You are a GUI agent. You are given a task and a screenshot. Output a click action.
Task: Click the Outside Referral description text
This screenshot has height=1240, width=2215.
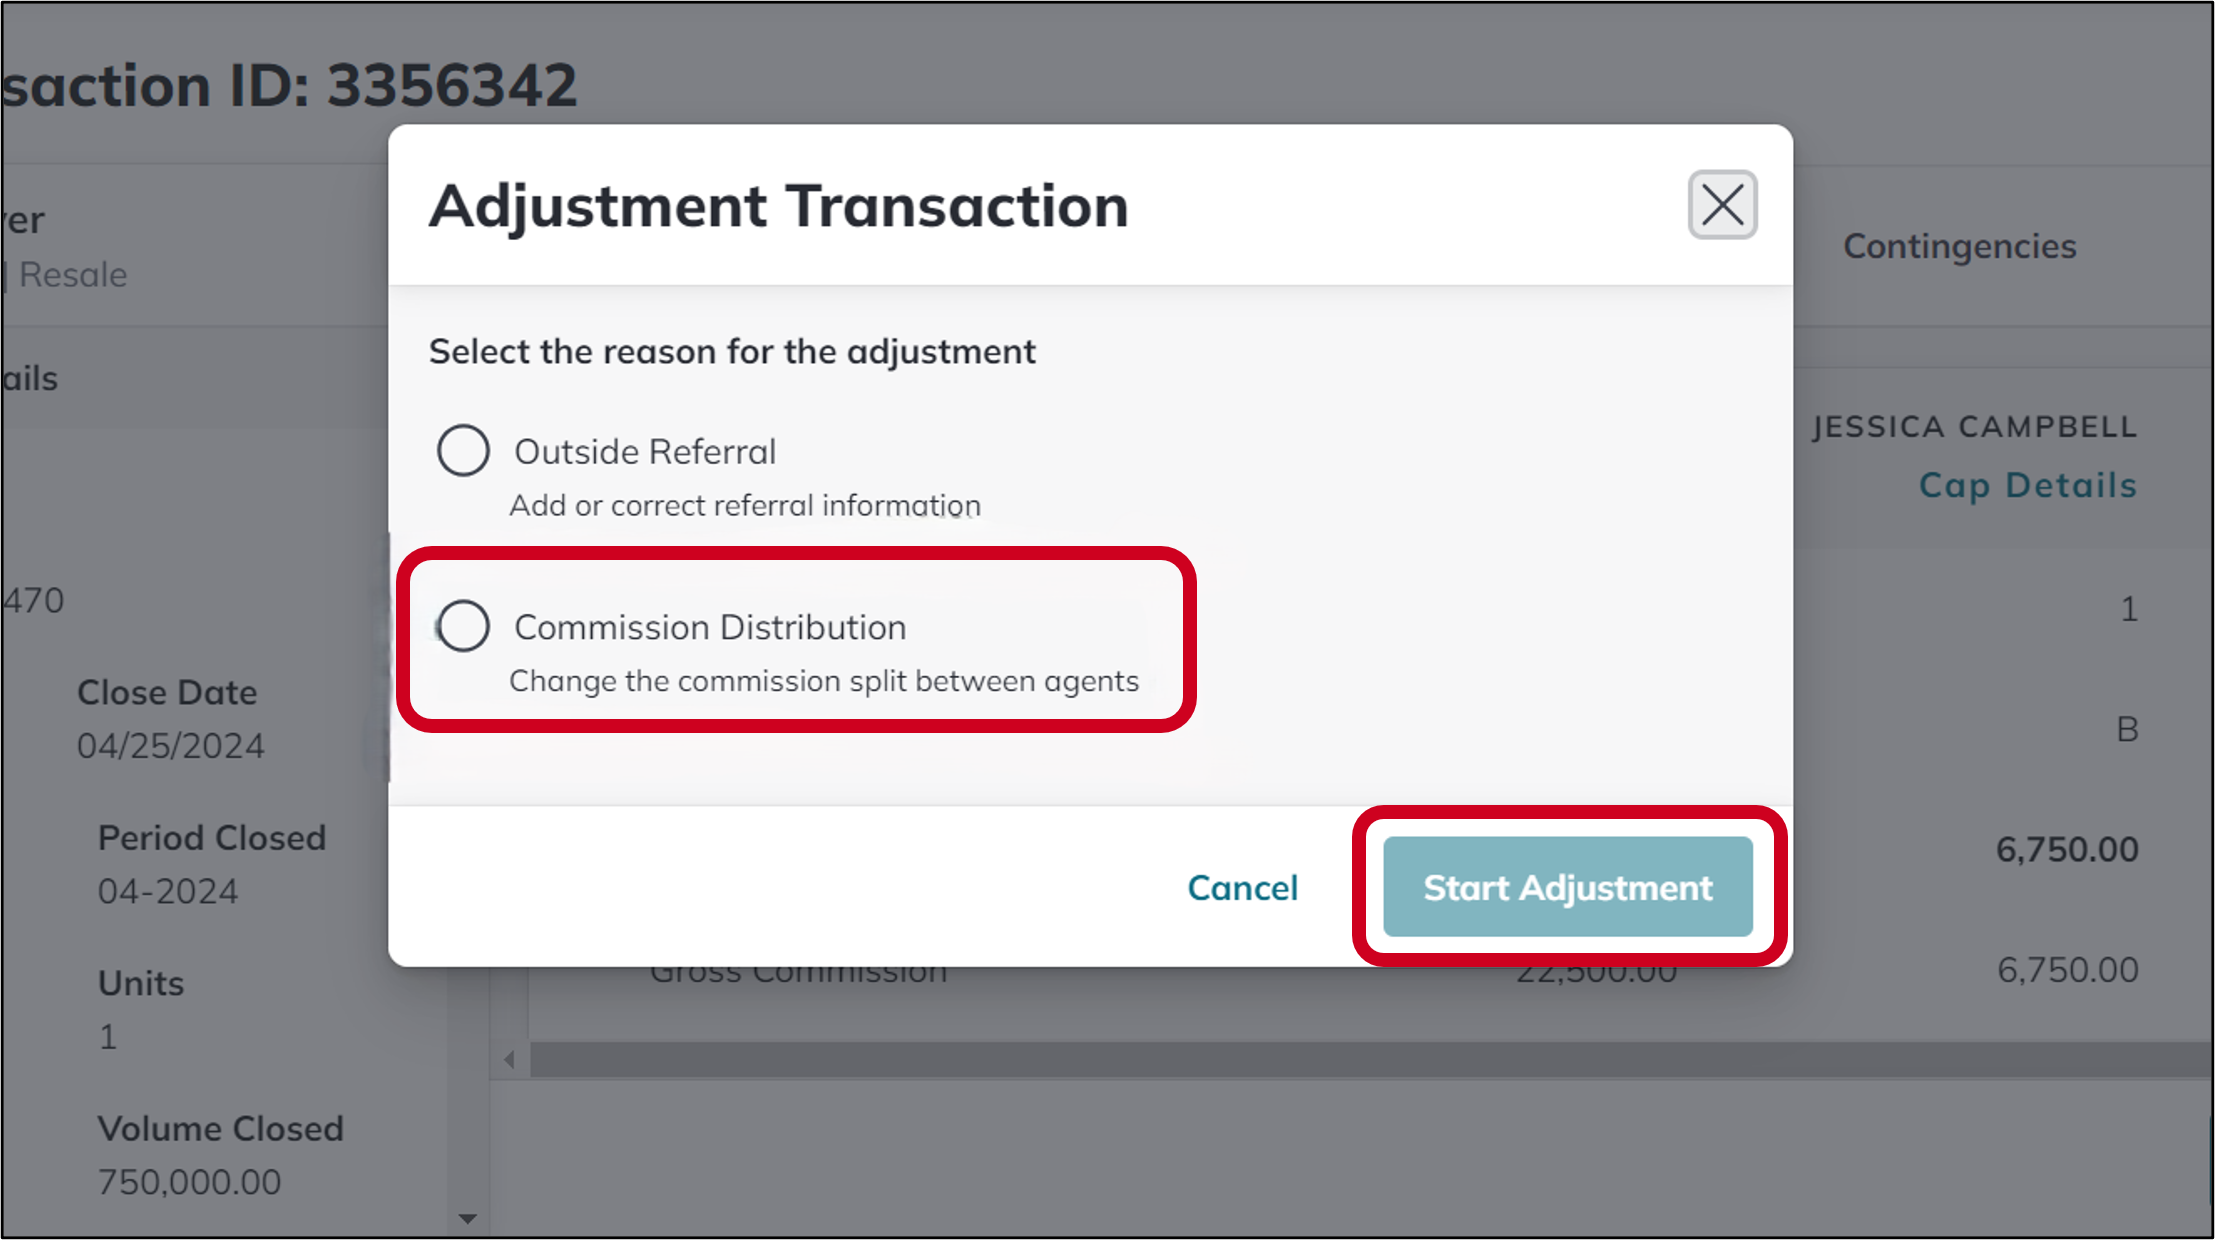tap(744, 505)
